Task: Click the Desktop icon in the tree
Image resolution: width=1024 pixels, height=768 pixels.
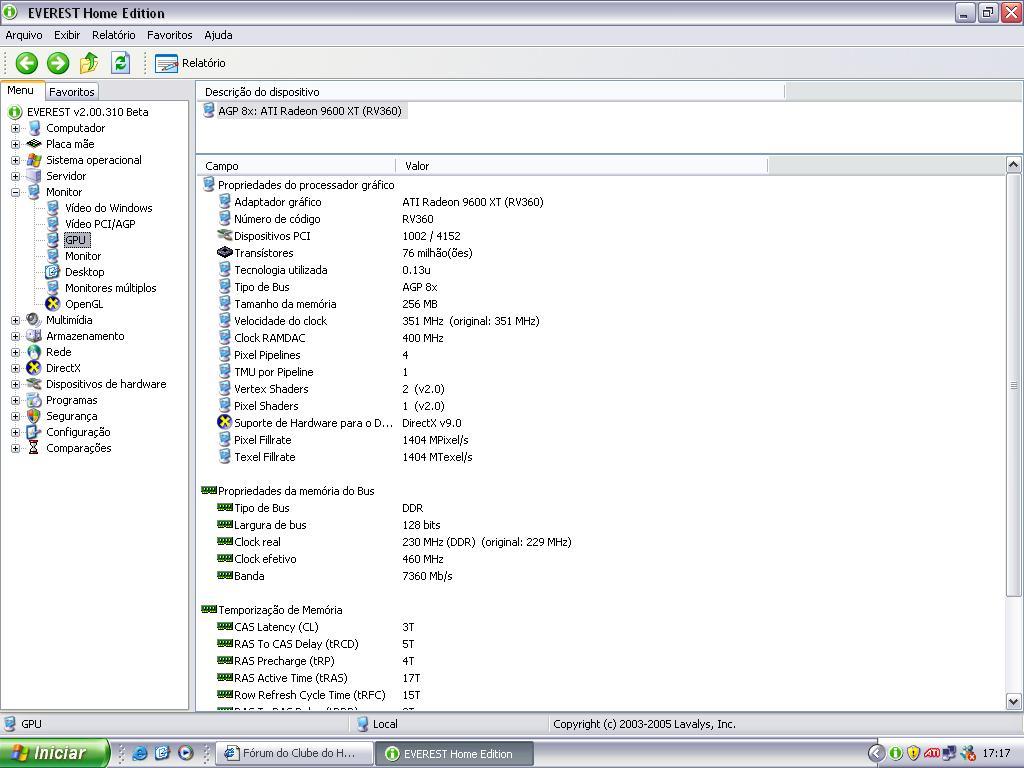Action: tap(53, 272)
